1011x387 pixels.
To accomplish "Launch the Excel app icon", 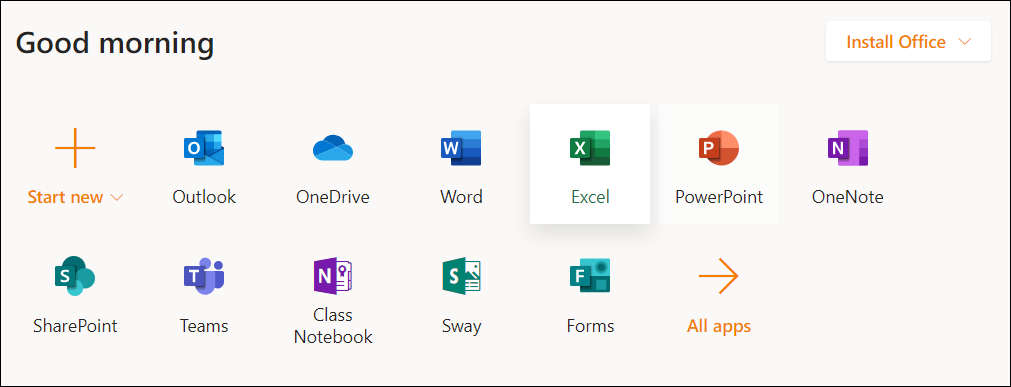I will tap(590, 148).
